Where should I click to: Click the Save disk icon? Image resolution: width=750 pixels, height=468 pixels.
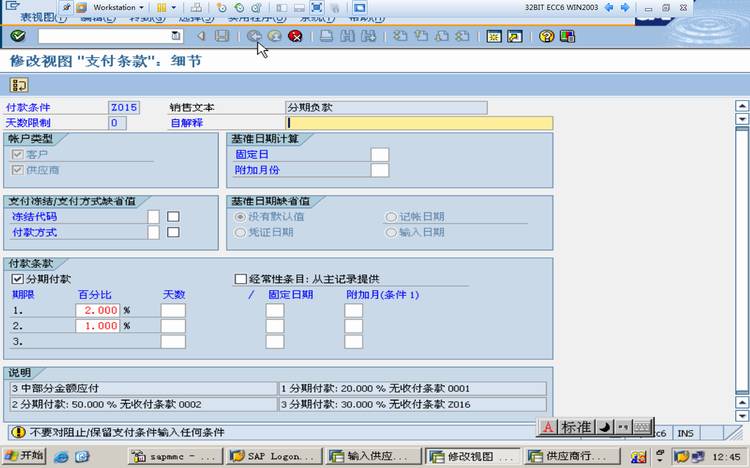click(x=222, y=36)
